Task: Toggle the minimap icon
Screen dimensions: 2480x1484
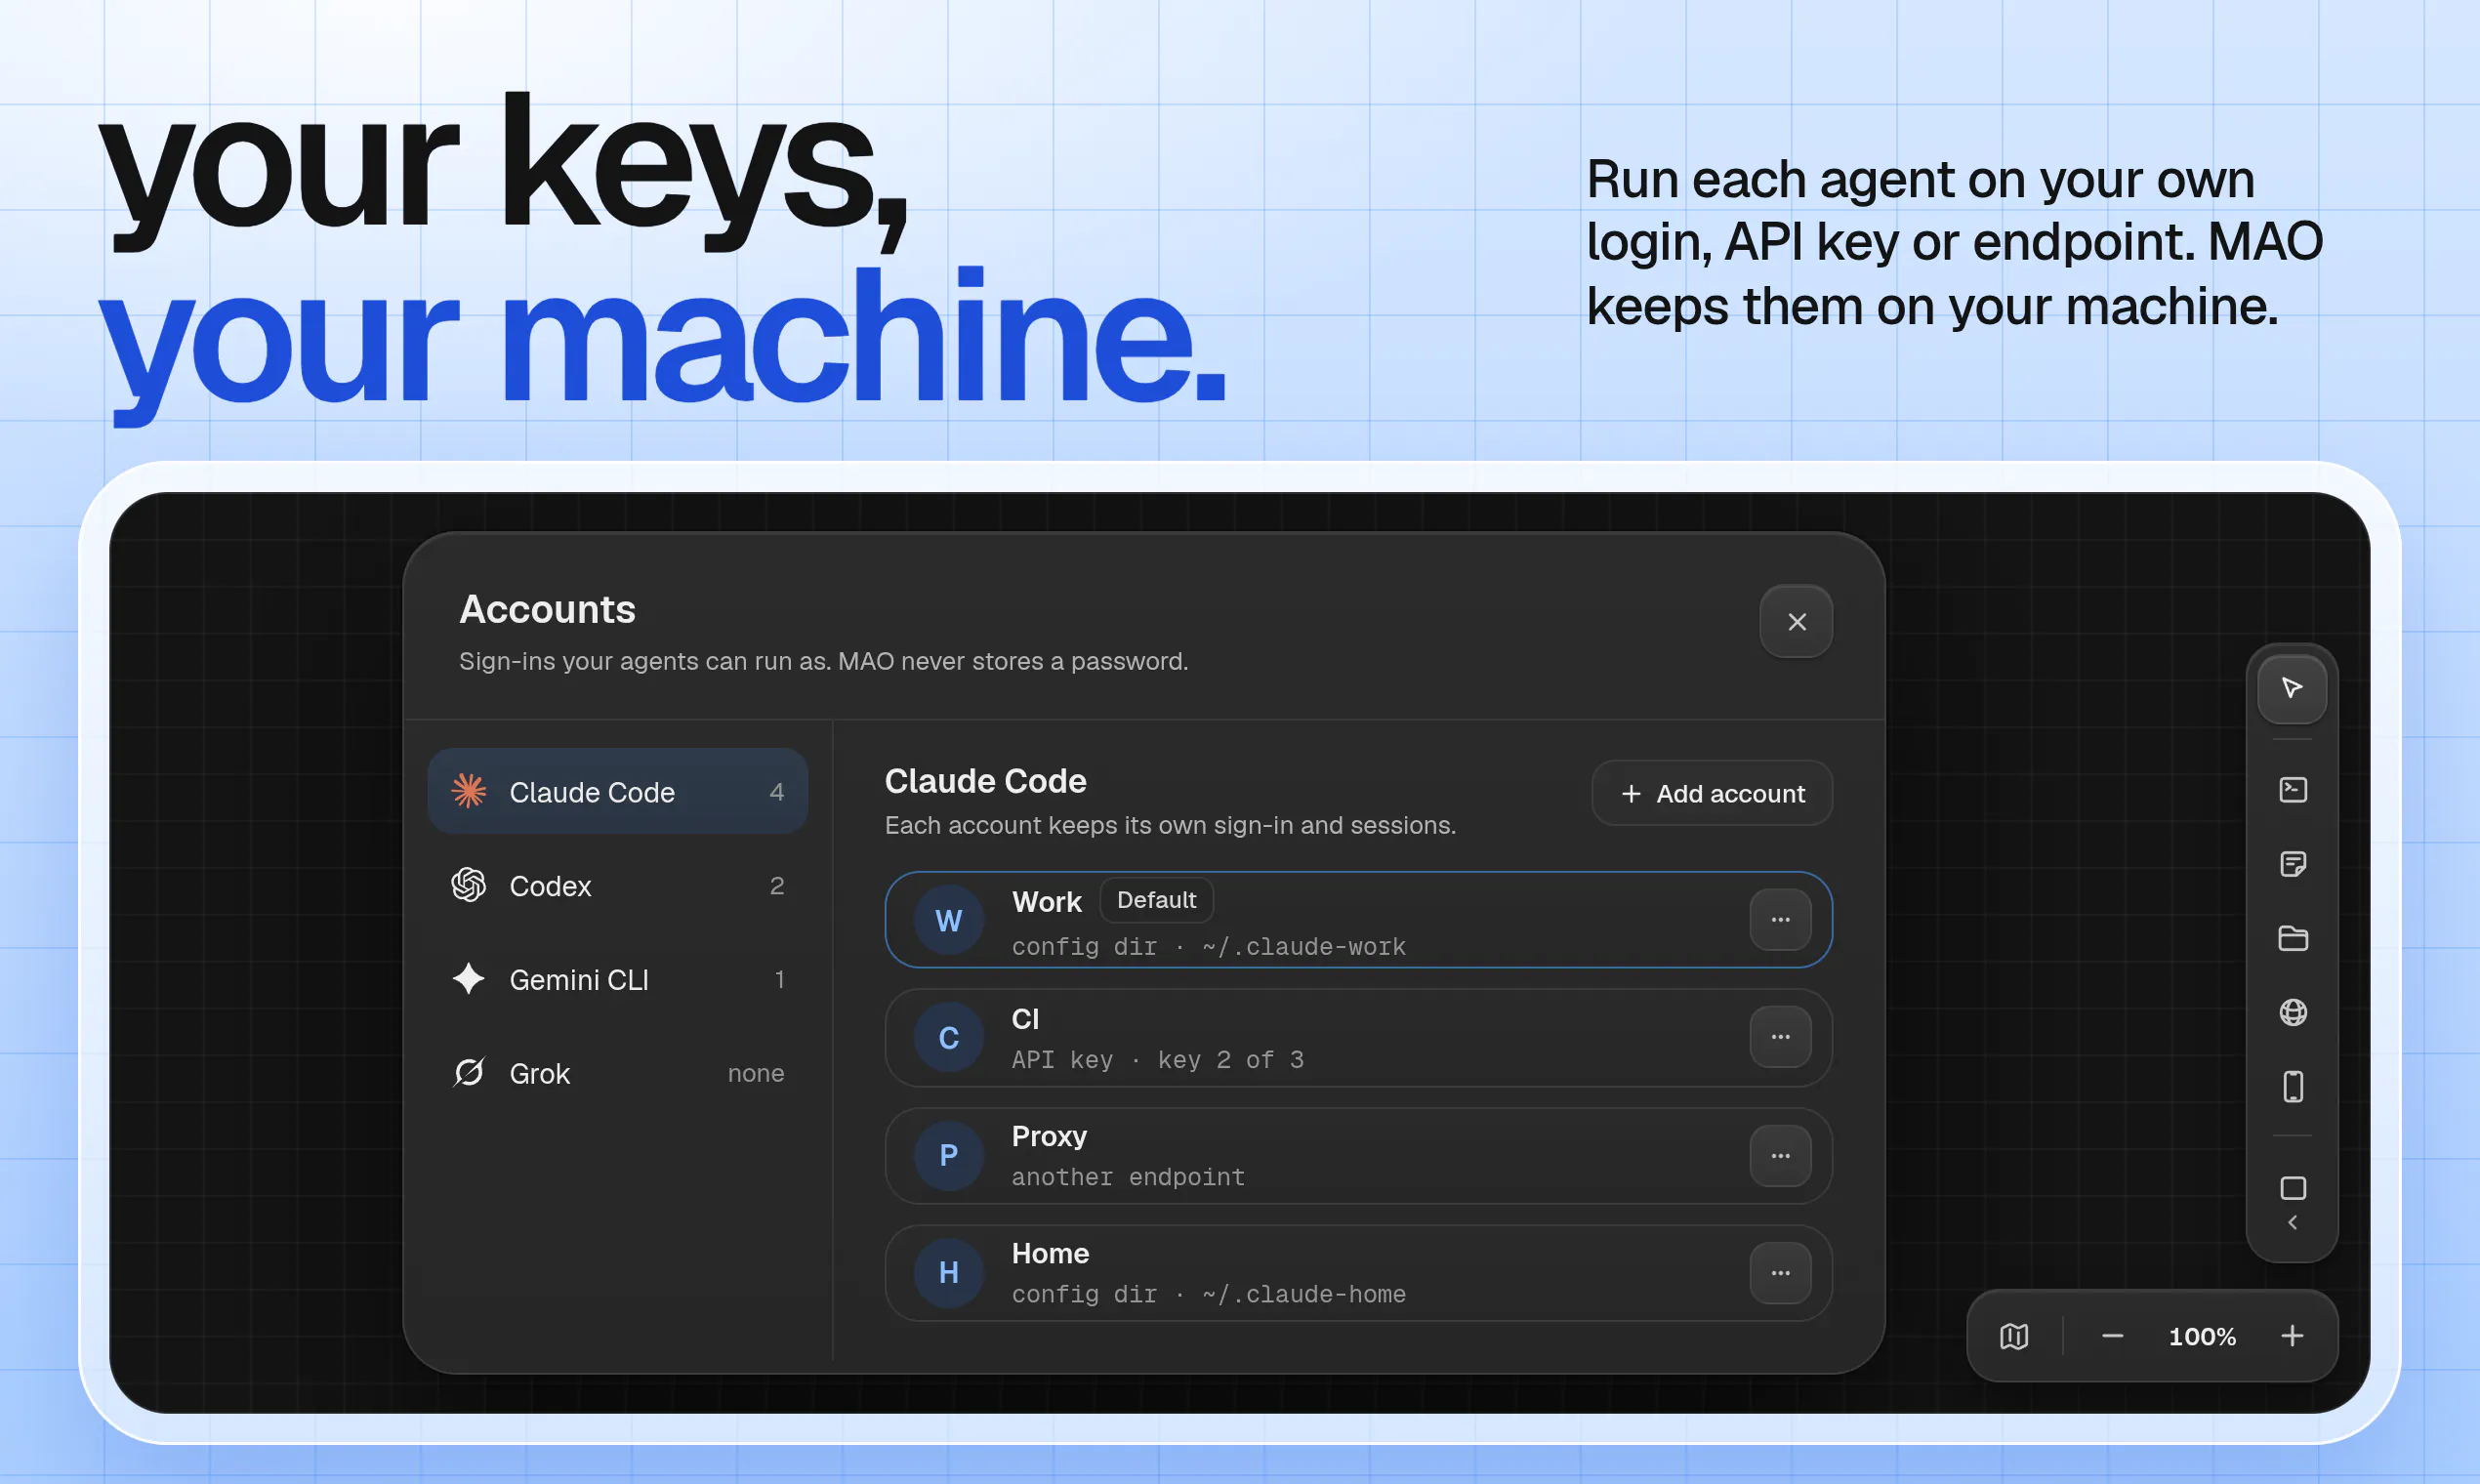Action: coord(2014,1336)
